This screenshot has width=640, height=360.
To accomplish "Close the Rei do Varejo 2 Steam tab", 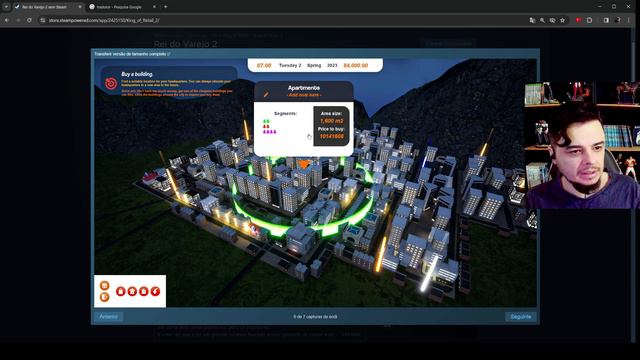I will pos(80,7).
